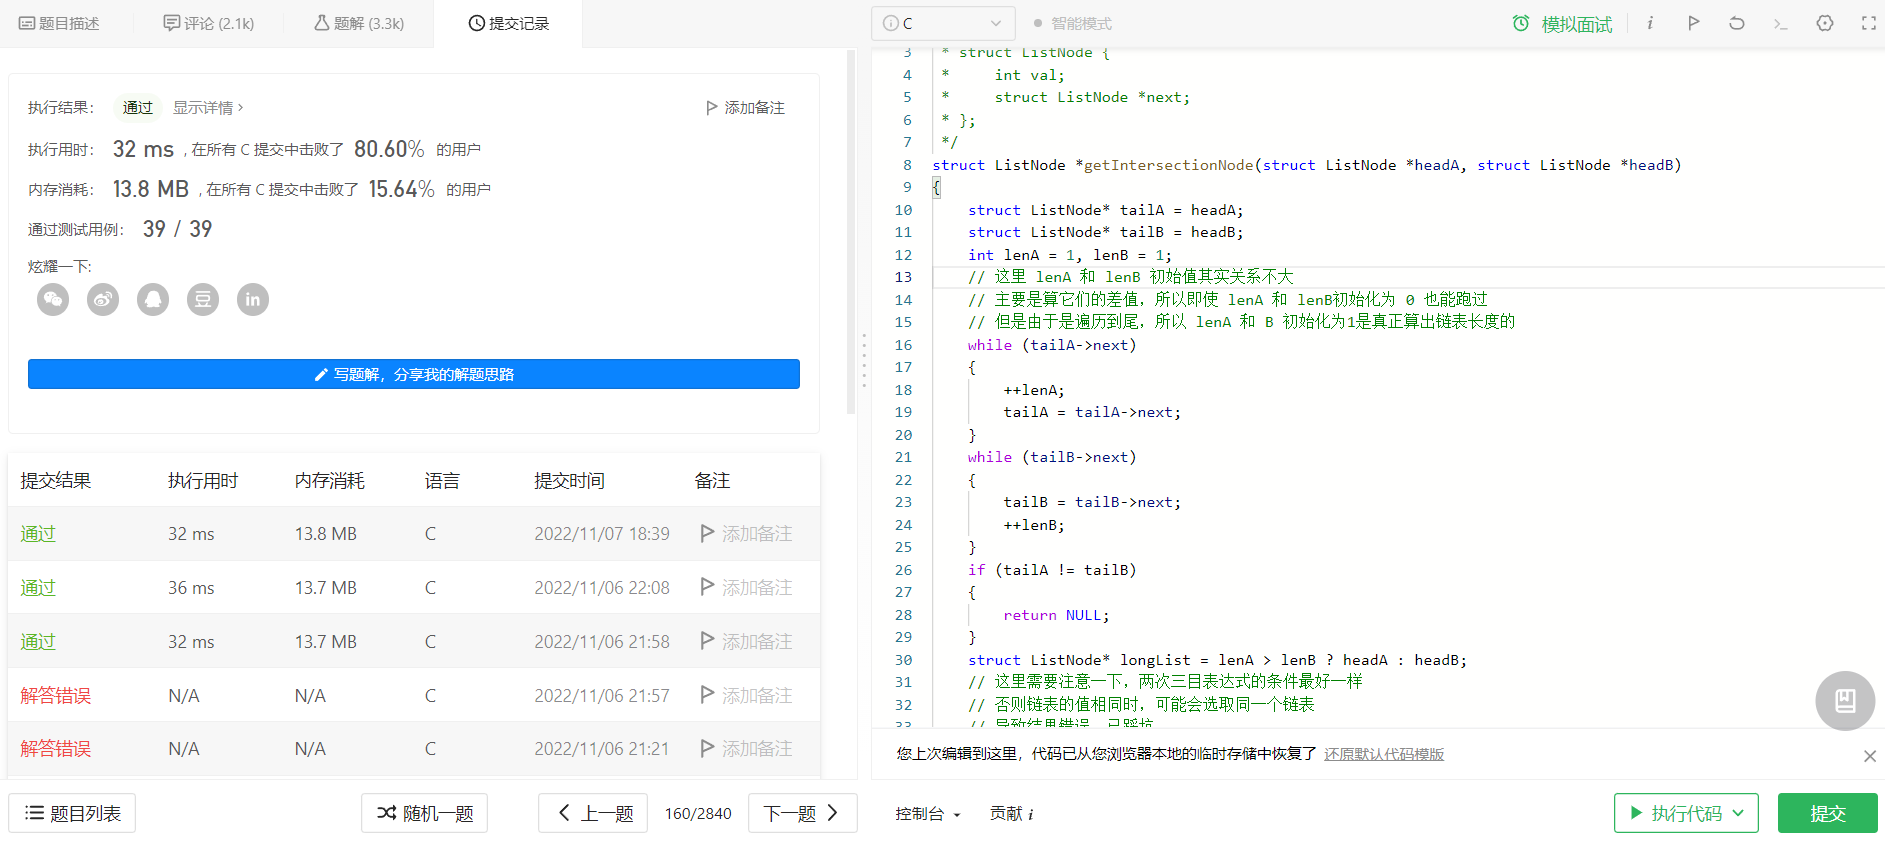The height and width of the screenshot is (841, 1885).
Task: Share result via Douban icon
Action: pos(203,299)
